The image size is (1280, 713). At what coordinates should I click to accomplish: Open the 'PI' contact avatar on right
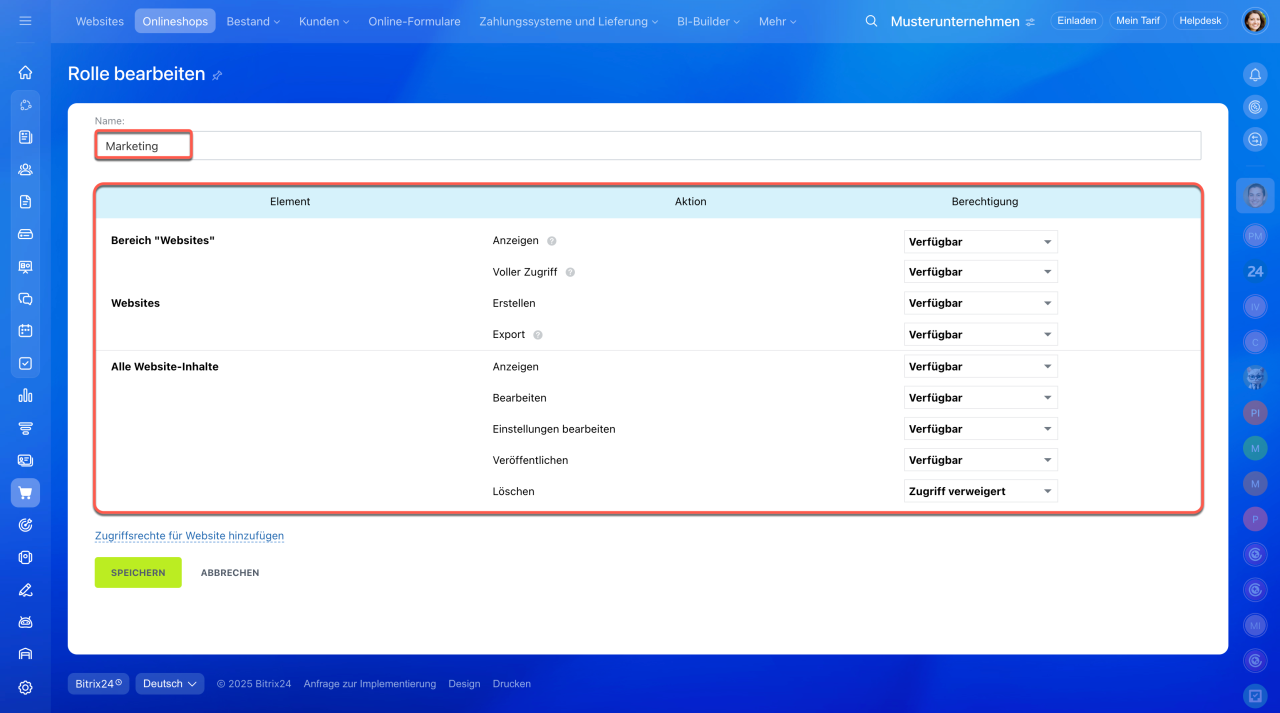[1255, 413]
